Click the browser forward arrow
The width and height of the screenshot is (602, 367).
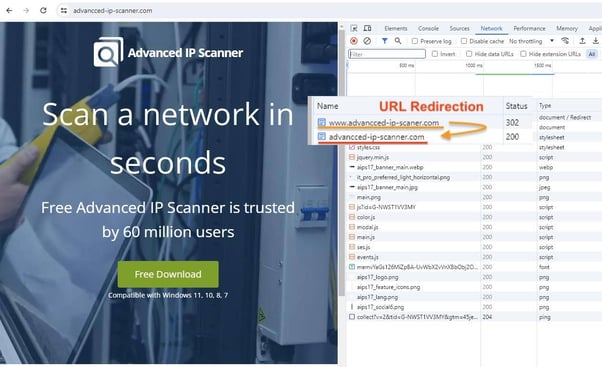coord(26,10)
